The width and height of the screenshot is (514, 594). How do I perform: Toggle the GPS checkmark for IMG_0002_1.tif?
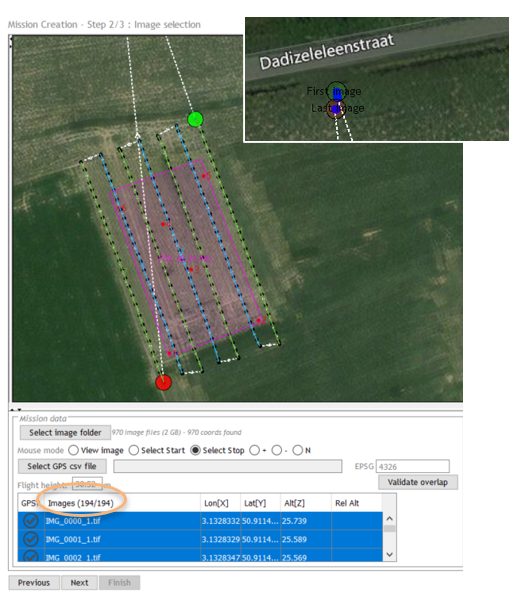31,556
